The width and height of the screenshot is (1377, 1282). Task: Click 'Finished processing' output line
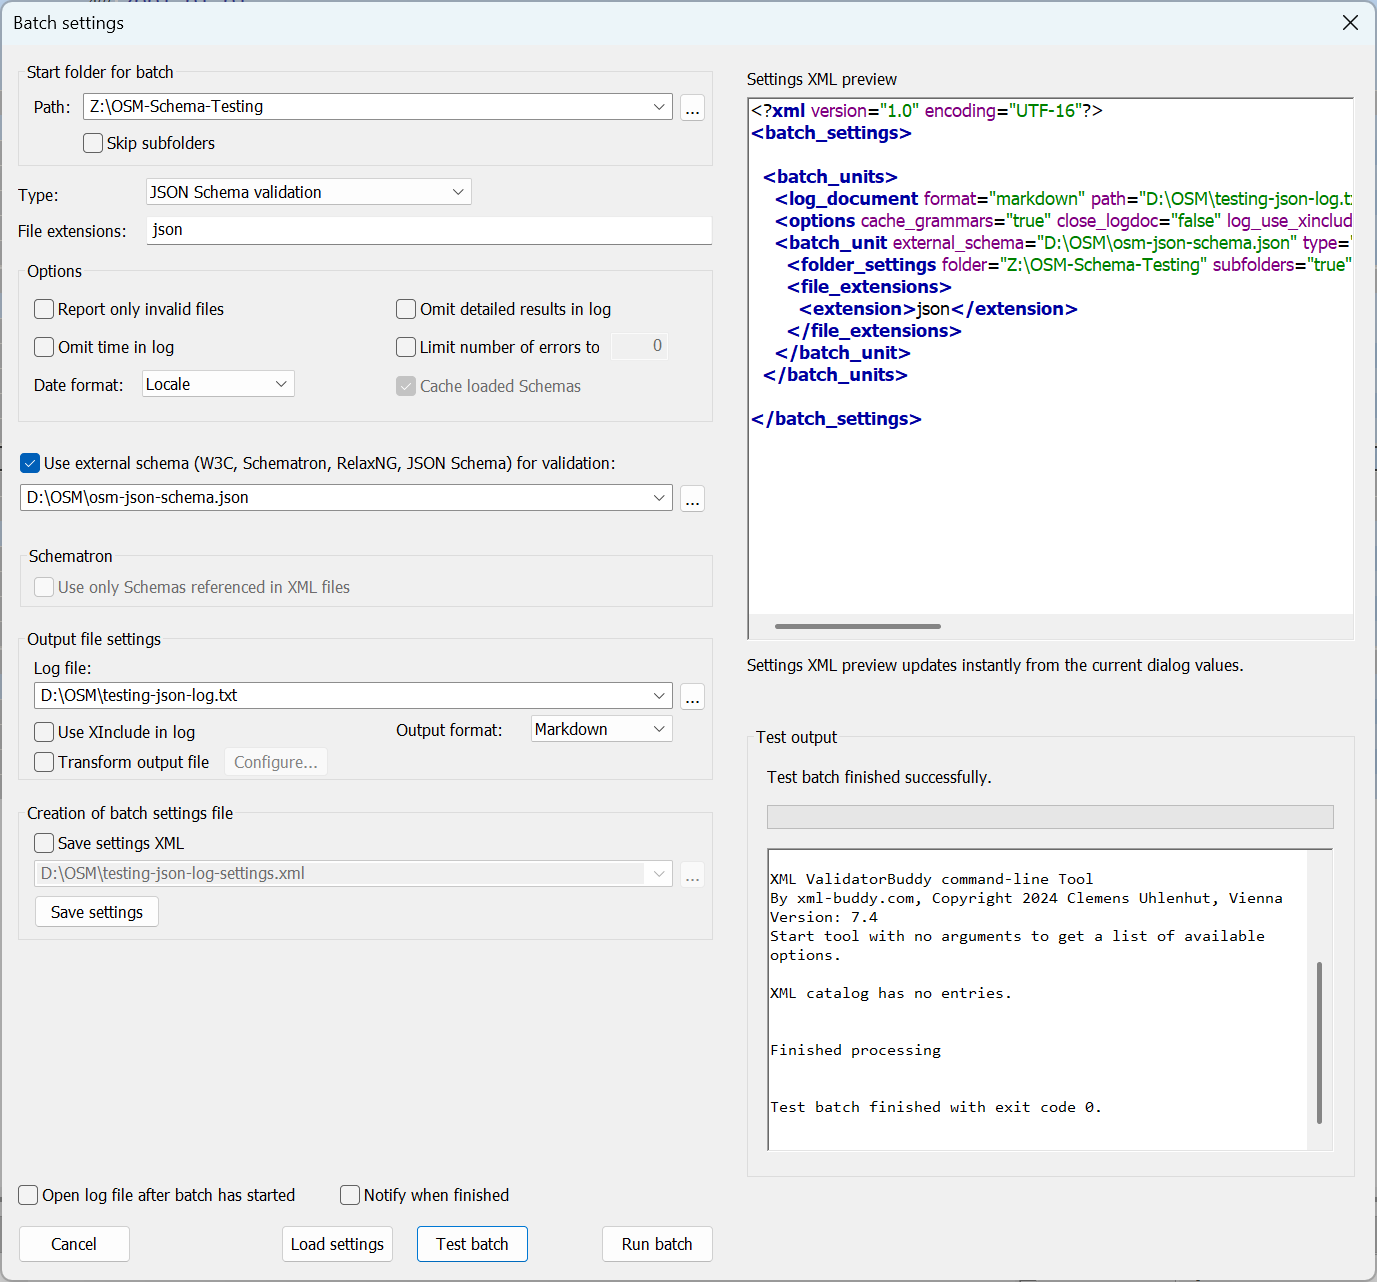[855, 1050]
